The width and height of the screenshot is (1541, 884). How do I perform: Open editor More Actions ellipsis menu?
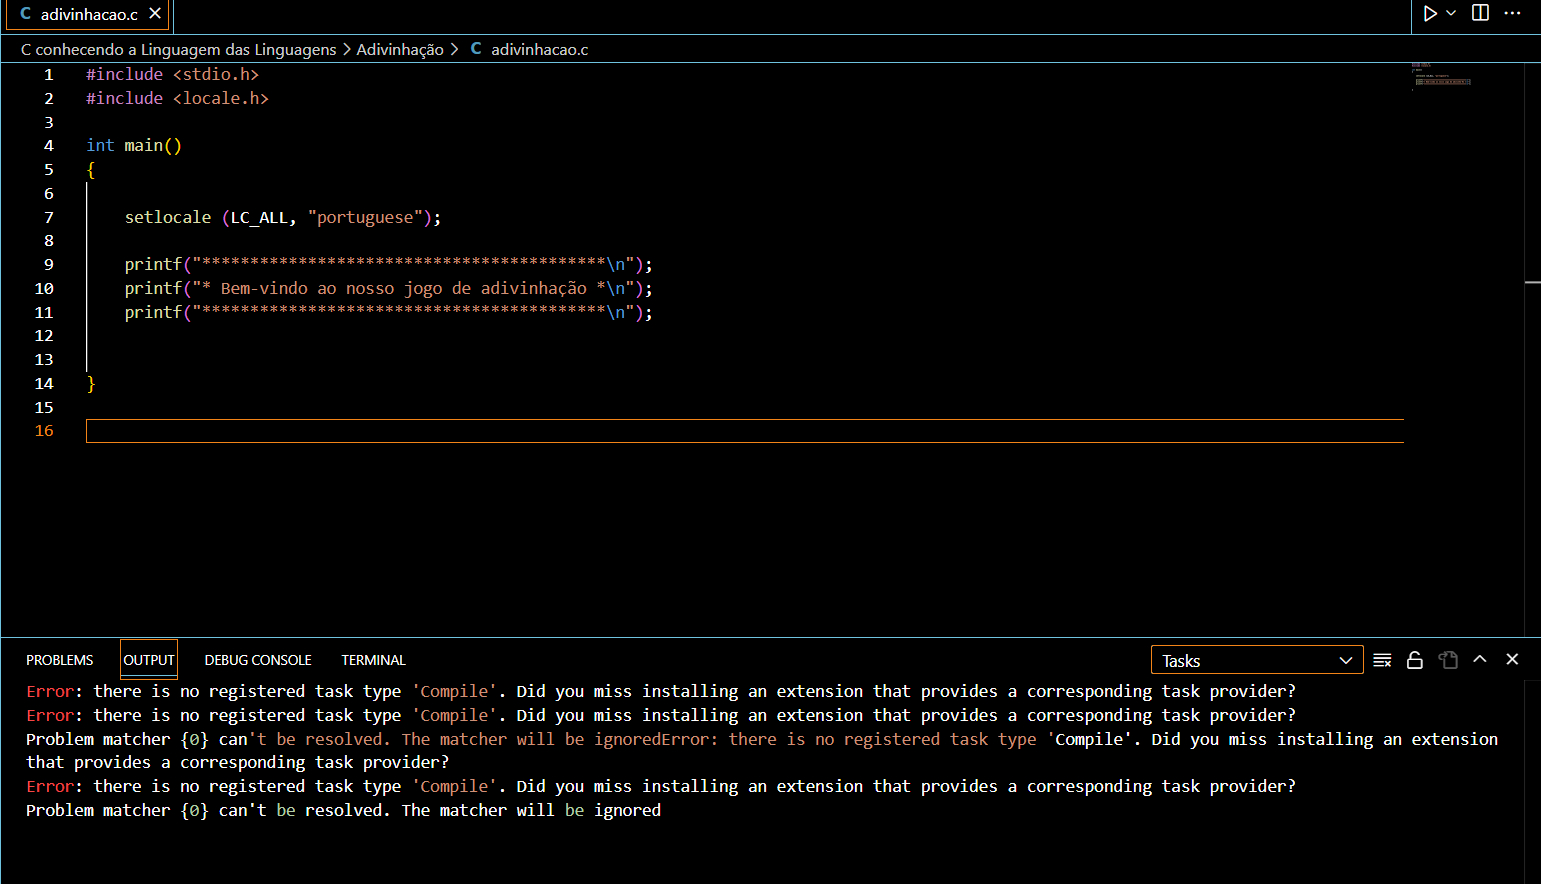point(1512,13)
